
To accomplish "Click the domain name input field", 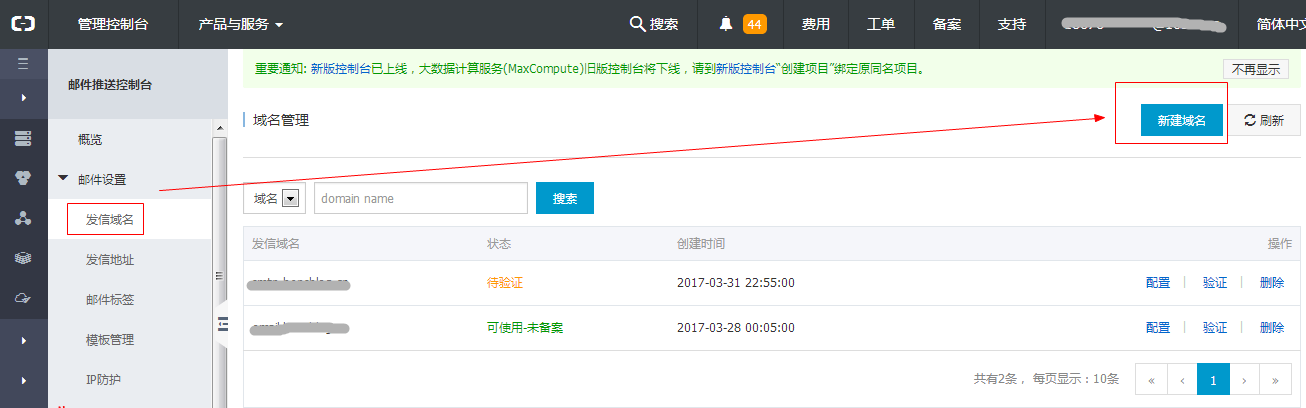I will [421, 198].
